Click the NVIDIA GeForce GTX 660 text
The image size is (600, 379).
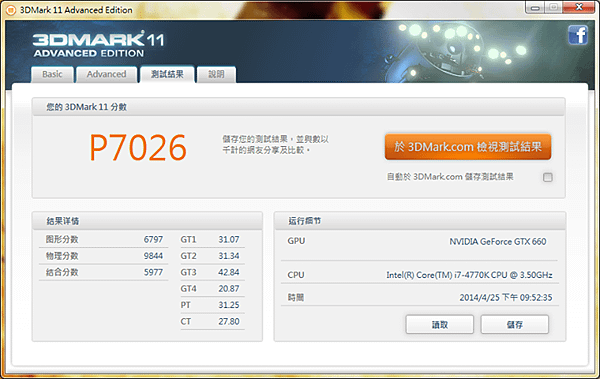pyautogui.click(x=498, y=242)
